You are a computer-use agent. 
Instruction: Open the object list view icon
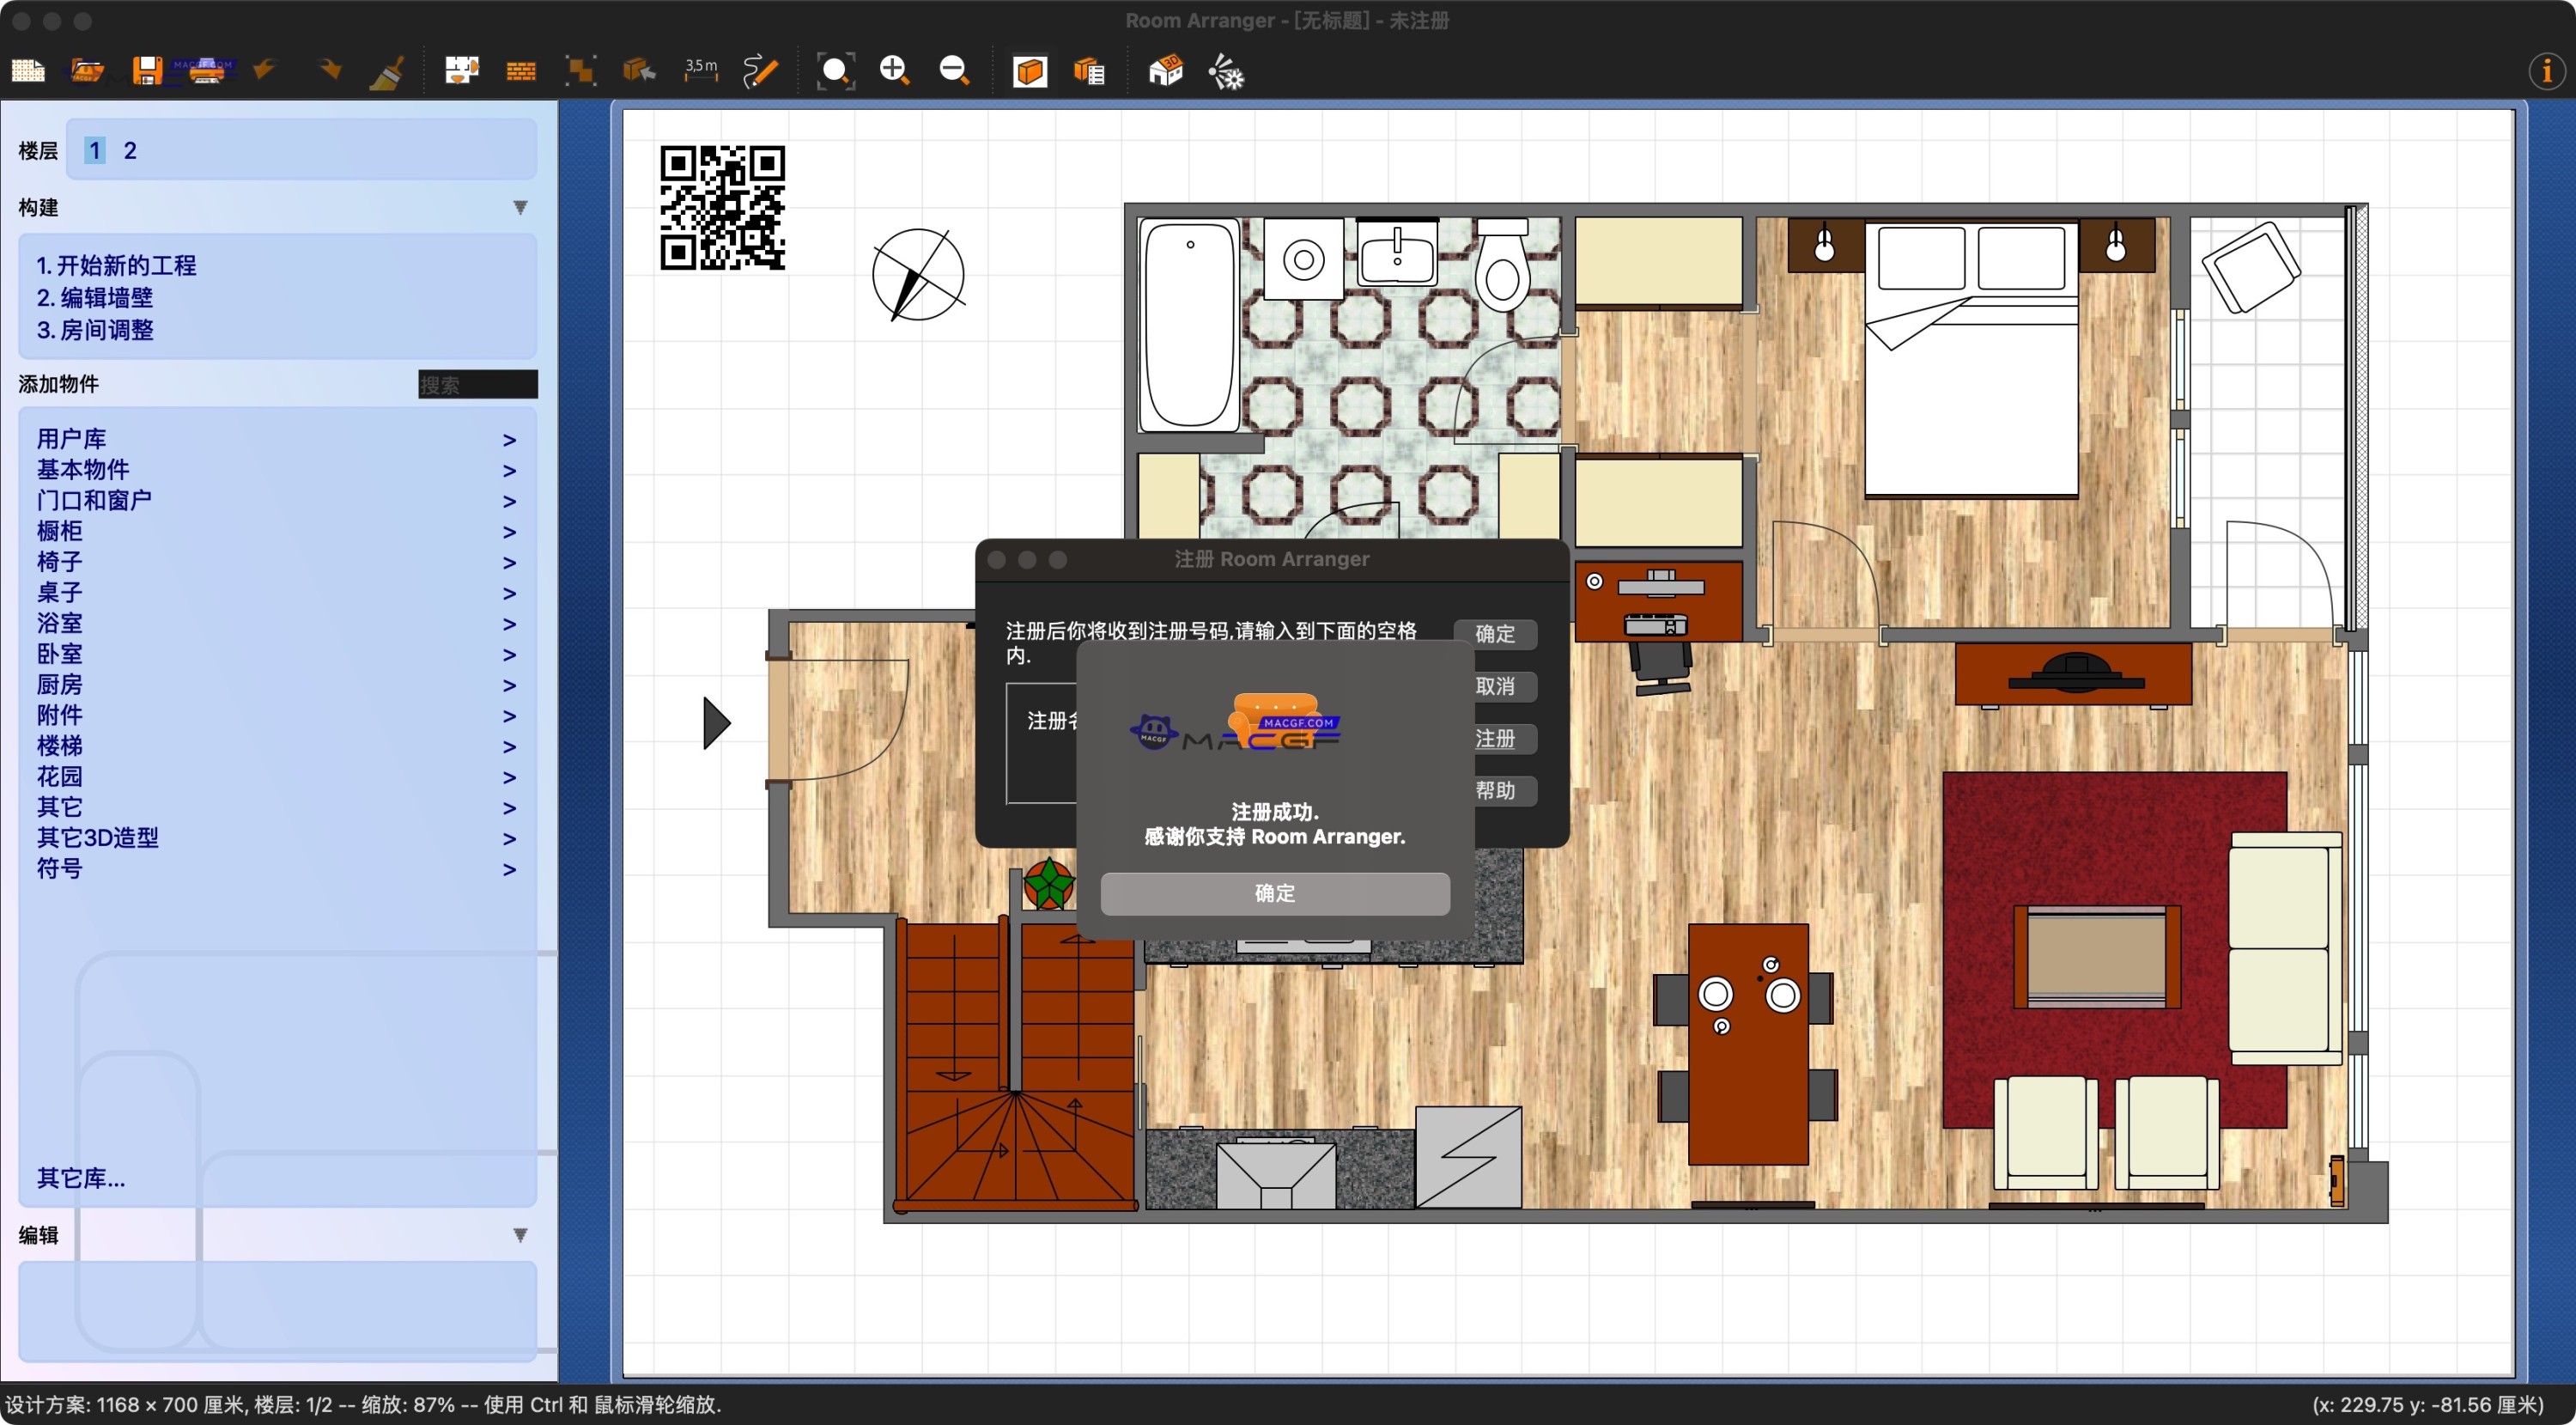1089,70
